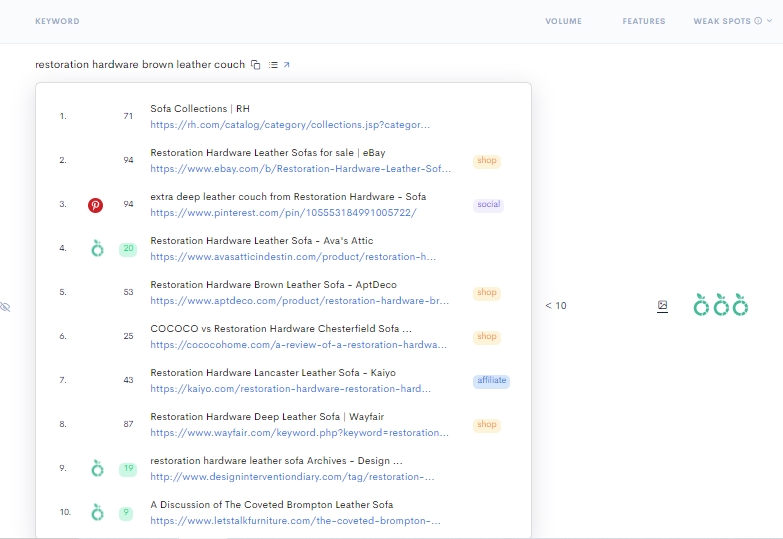Copy the keyword with the copy icon
Image resolution: width=783 pixels, height=539 pixels.
pos(256,65)
